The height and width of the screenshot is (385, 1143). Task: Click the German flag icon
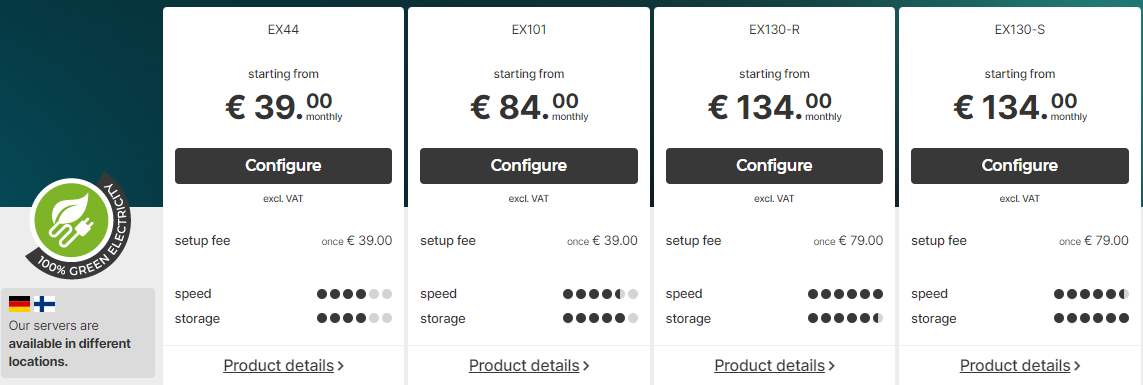[x=20, y=304]
